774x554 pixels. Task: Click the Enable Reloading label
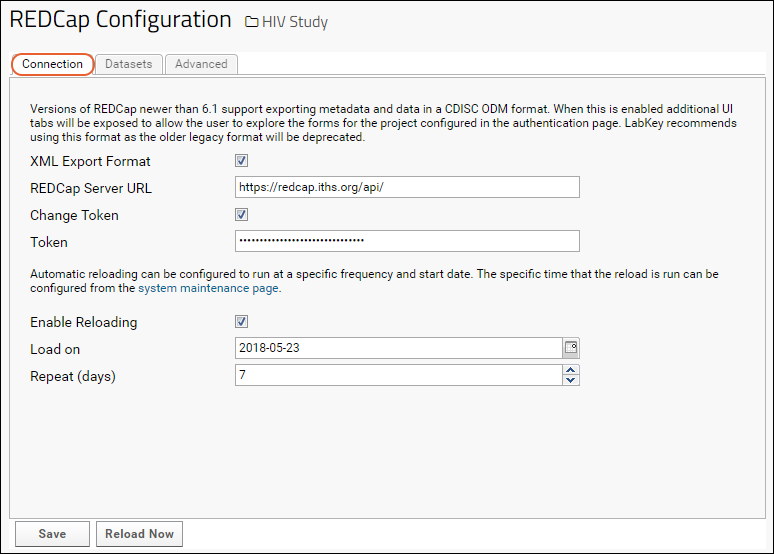click(x=84, y=322)
